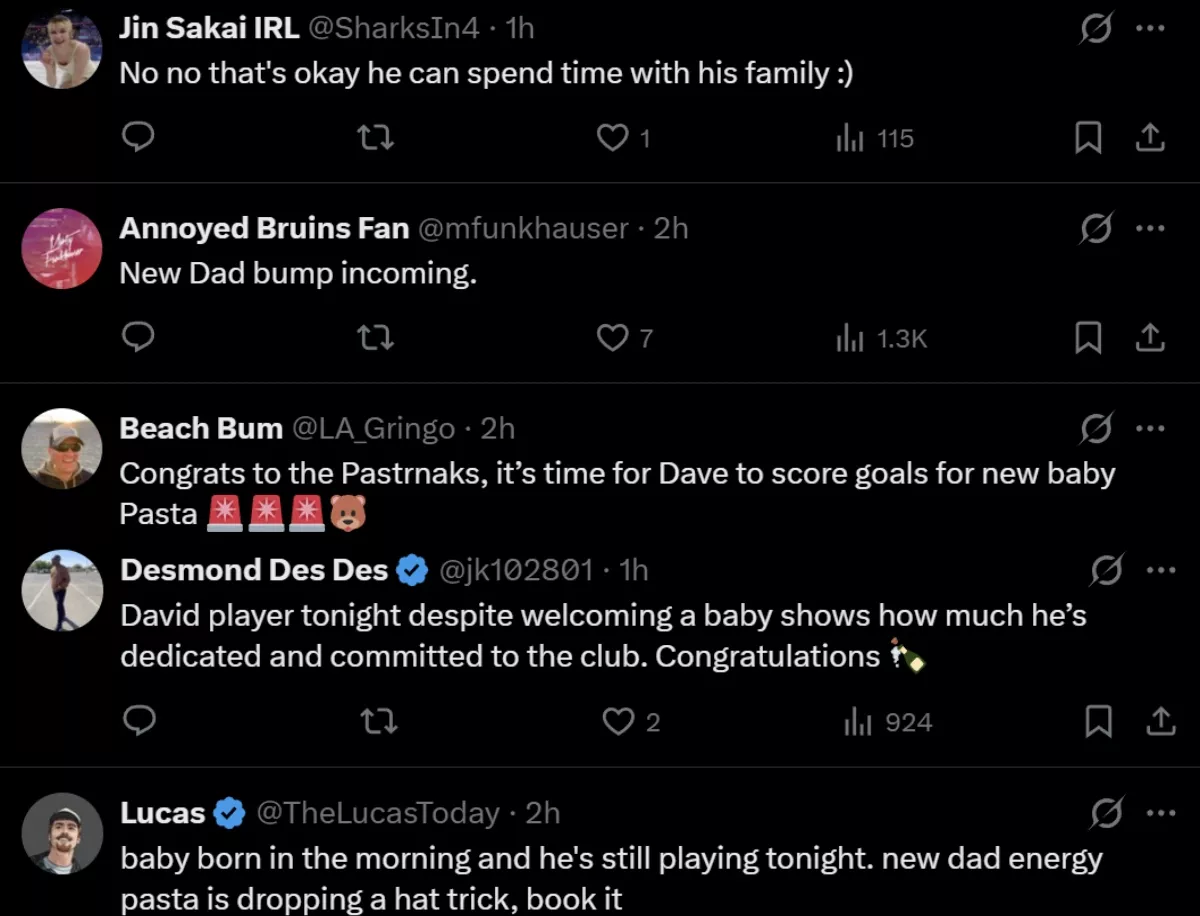The image size is (1200, 916).
Task: Bookmark the Annoyed Bruins Fan tweet
Action: pyautogui.click(x=1088, y=339)
